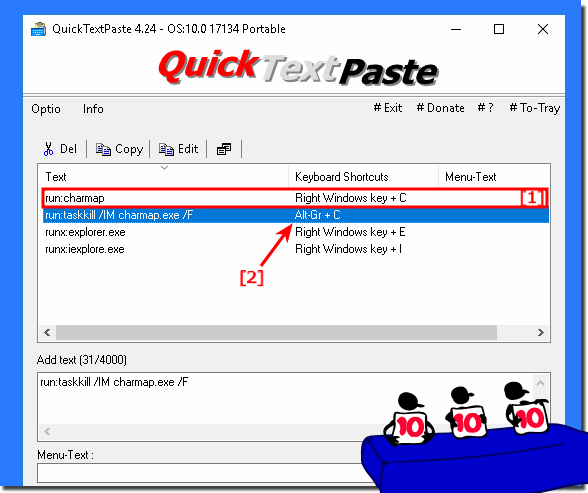Image resolution: width=588 pixels, height=493 pixels.
Task: Open the # ? help menu item
Action: click(485, 108)
